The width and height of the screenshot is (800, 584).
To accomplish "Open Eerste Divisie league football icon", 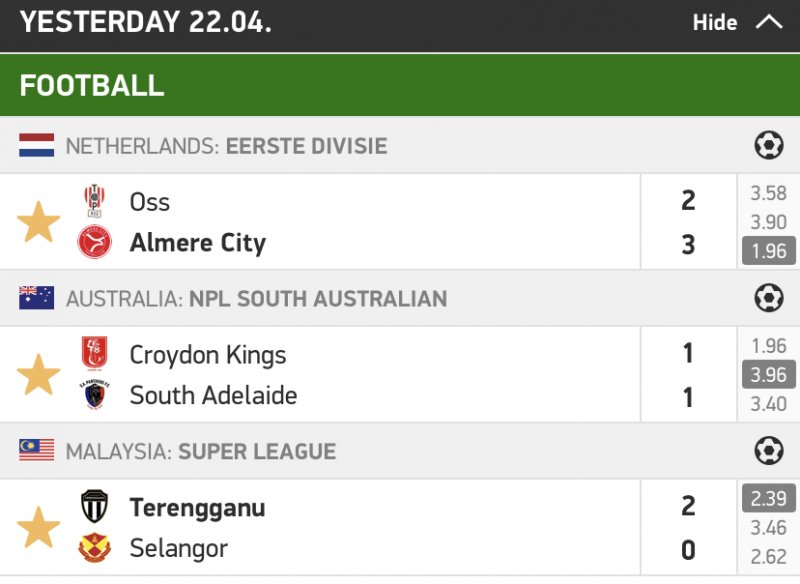I will coord(768,146).
